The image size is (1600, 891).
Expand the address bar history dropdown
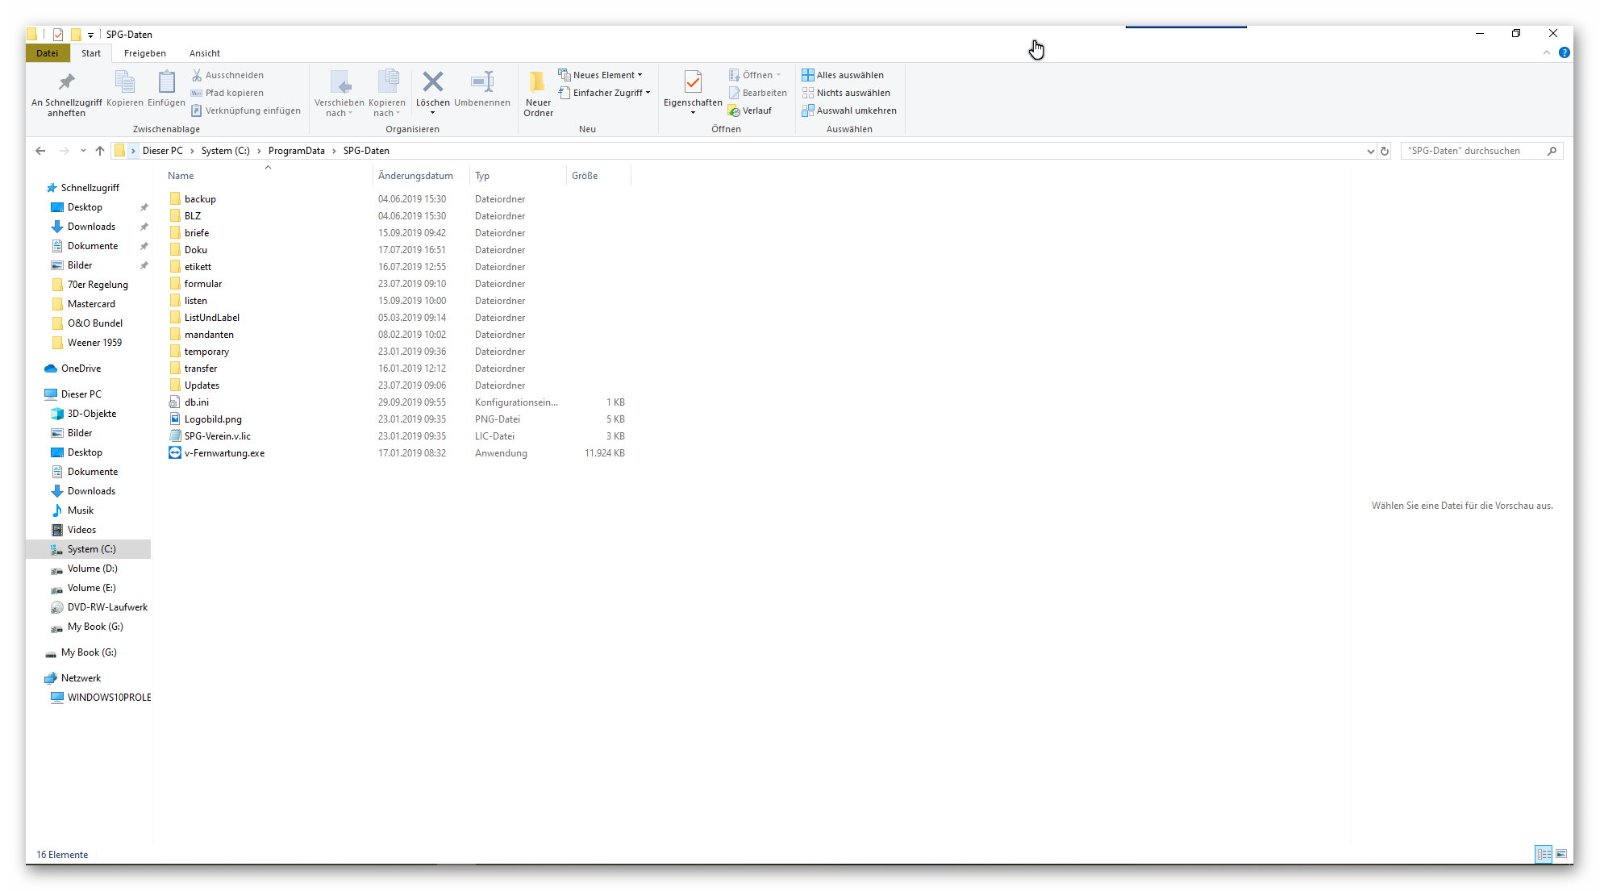[1370, 151]
